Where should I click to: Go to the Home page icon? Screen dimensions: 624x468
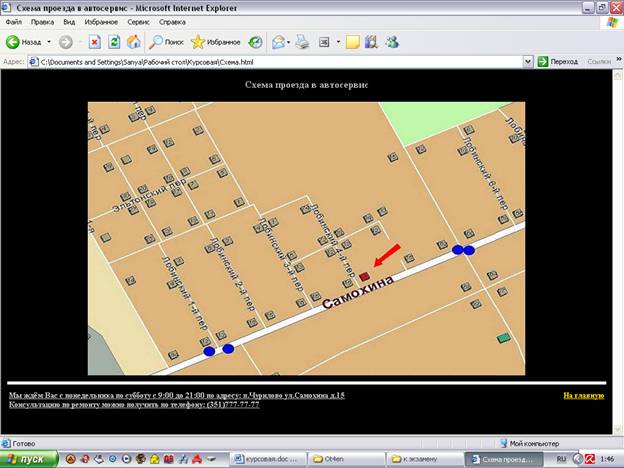pyautogui.click(x=134, y=42)
